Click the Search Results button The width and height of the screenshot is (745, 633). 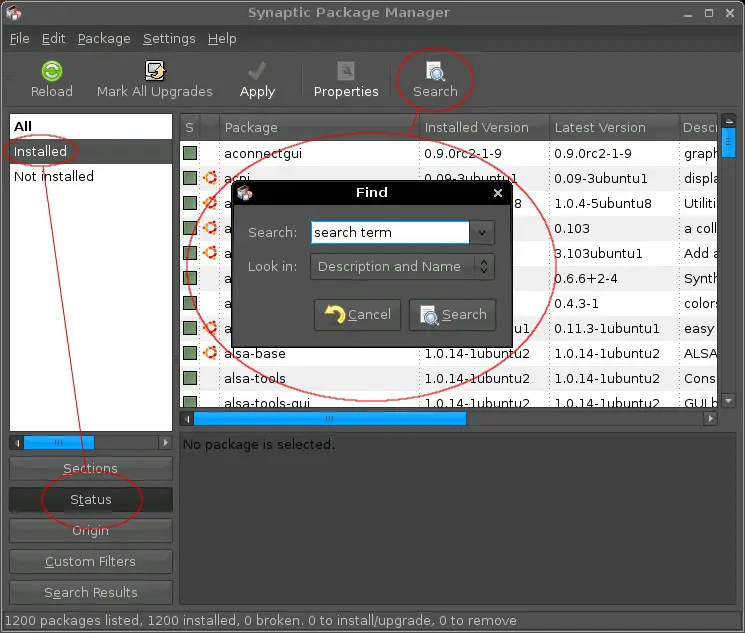coord(91,593)
